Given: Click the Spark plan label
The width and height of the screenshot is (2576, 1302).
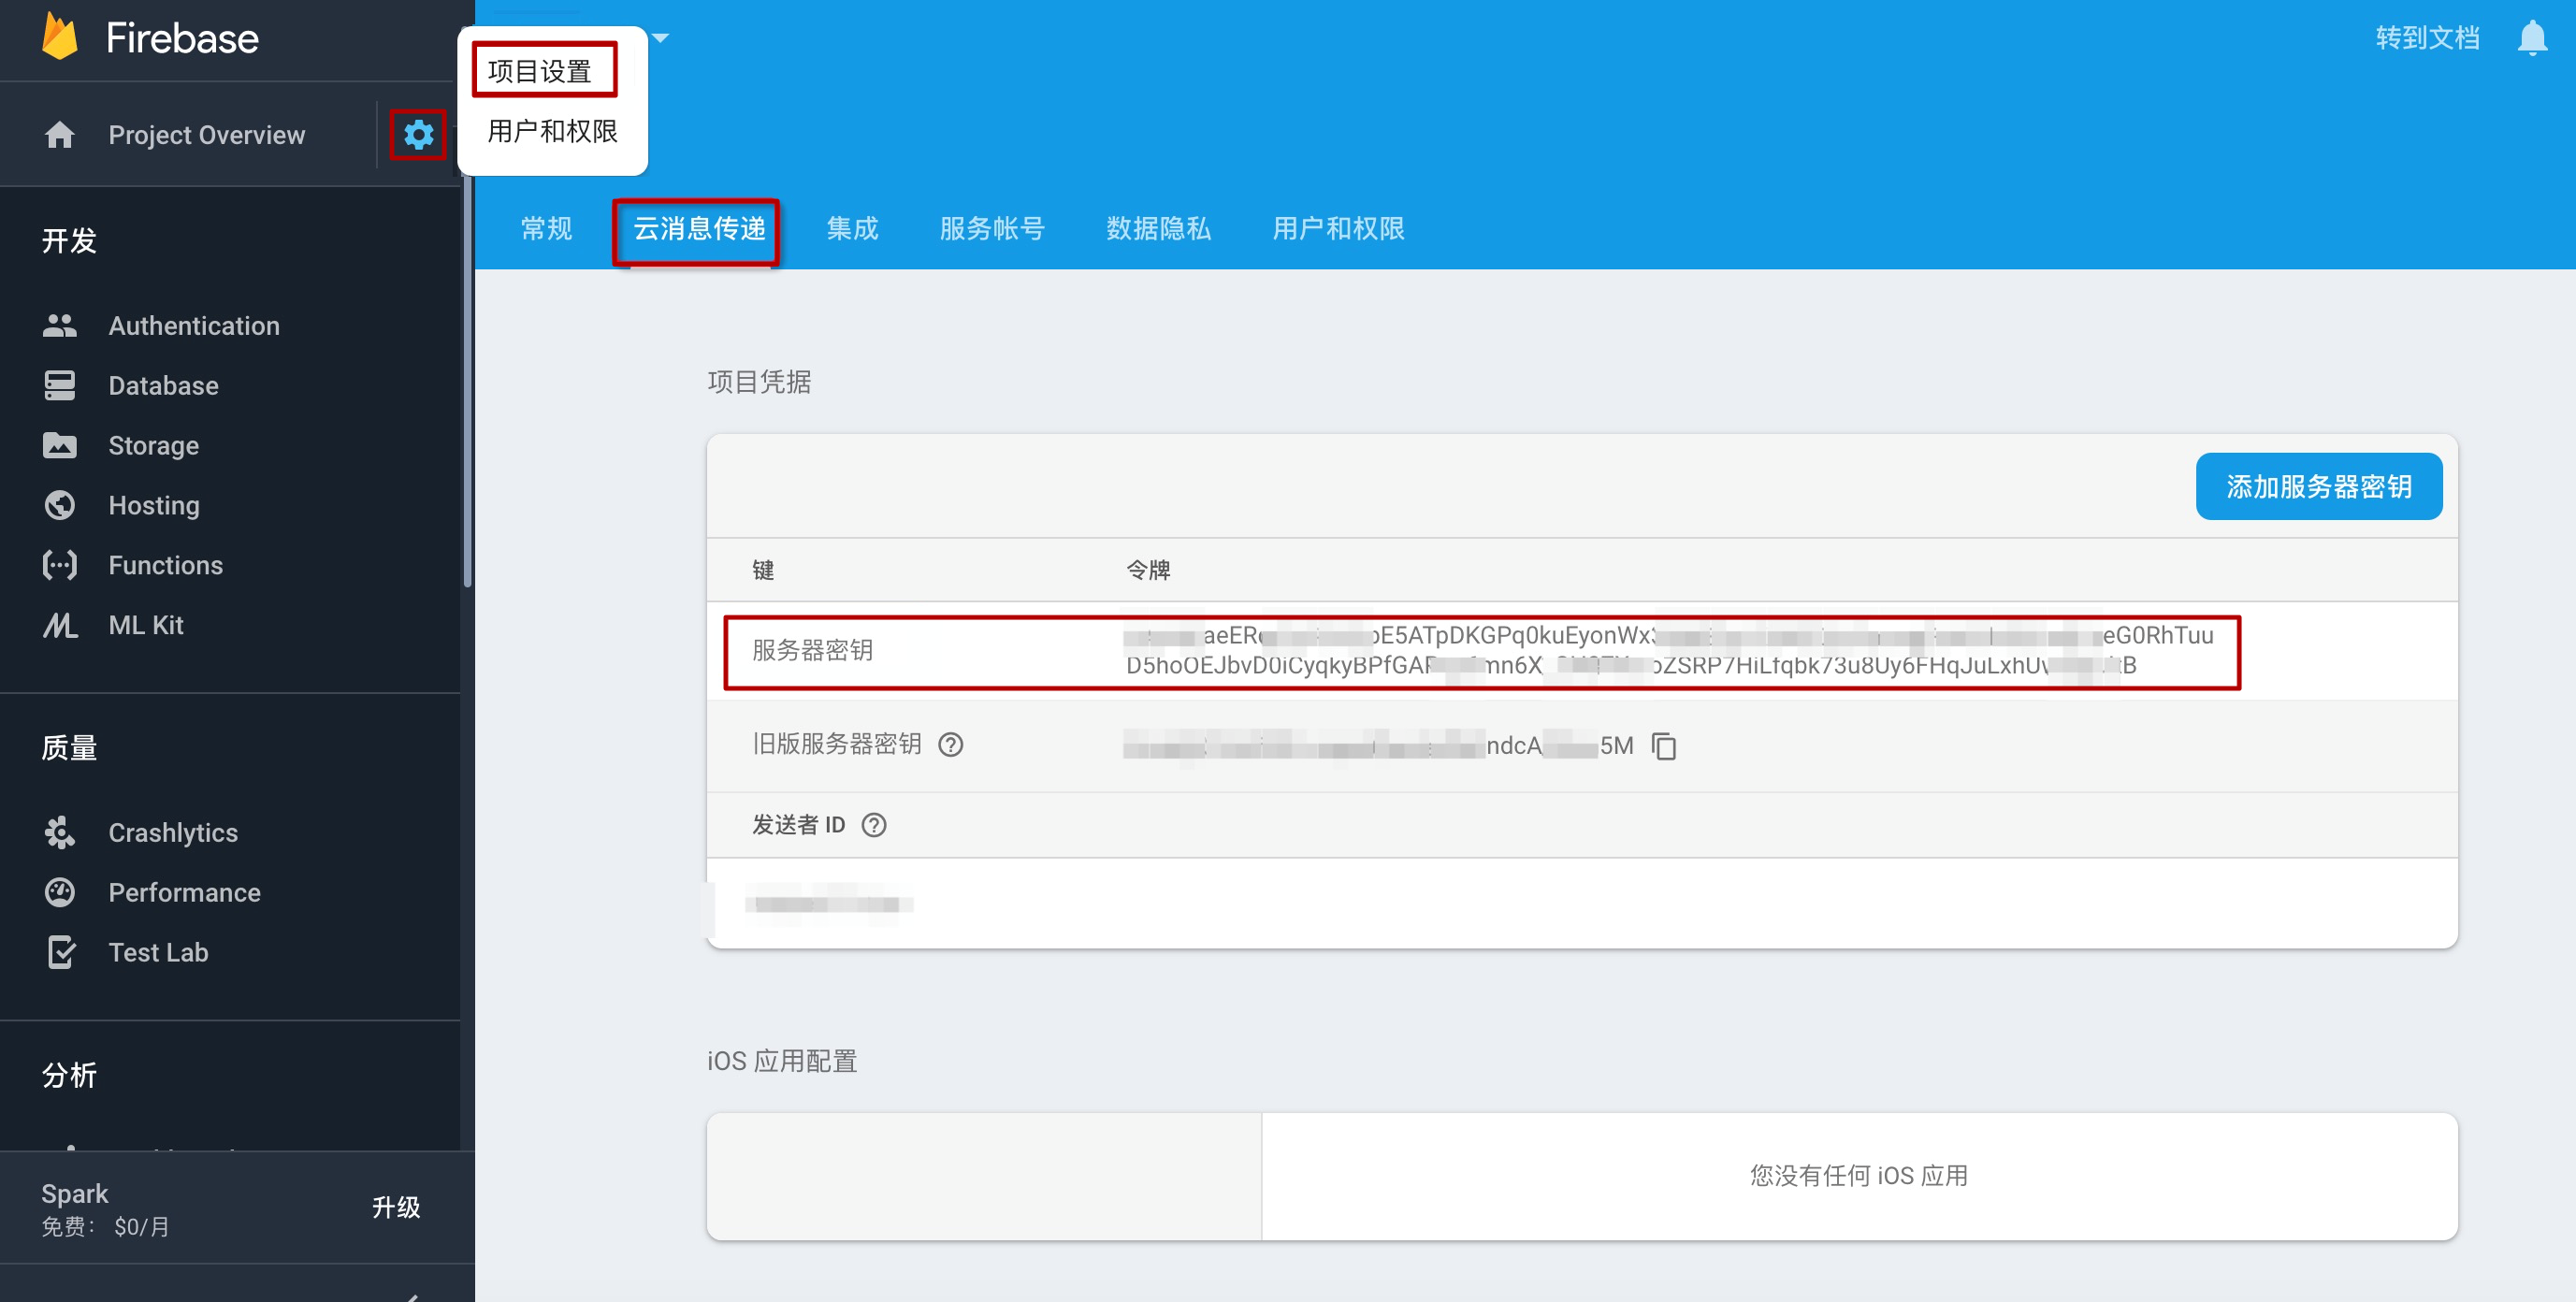Looking at the screenshot, I should 74,1193.
